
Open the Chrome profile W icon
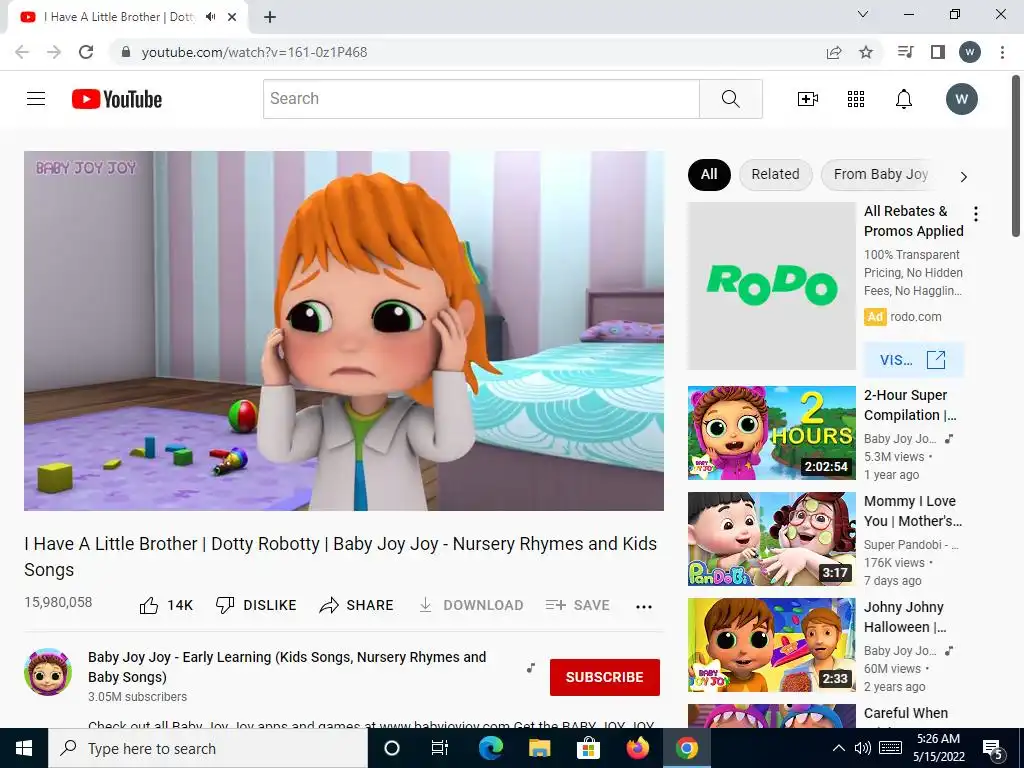coord(970,52)
